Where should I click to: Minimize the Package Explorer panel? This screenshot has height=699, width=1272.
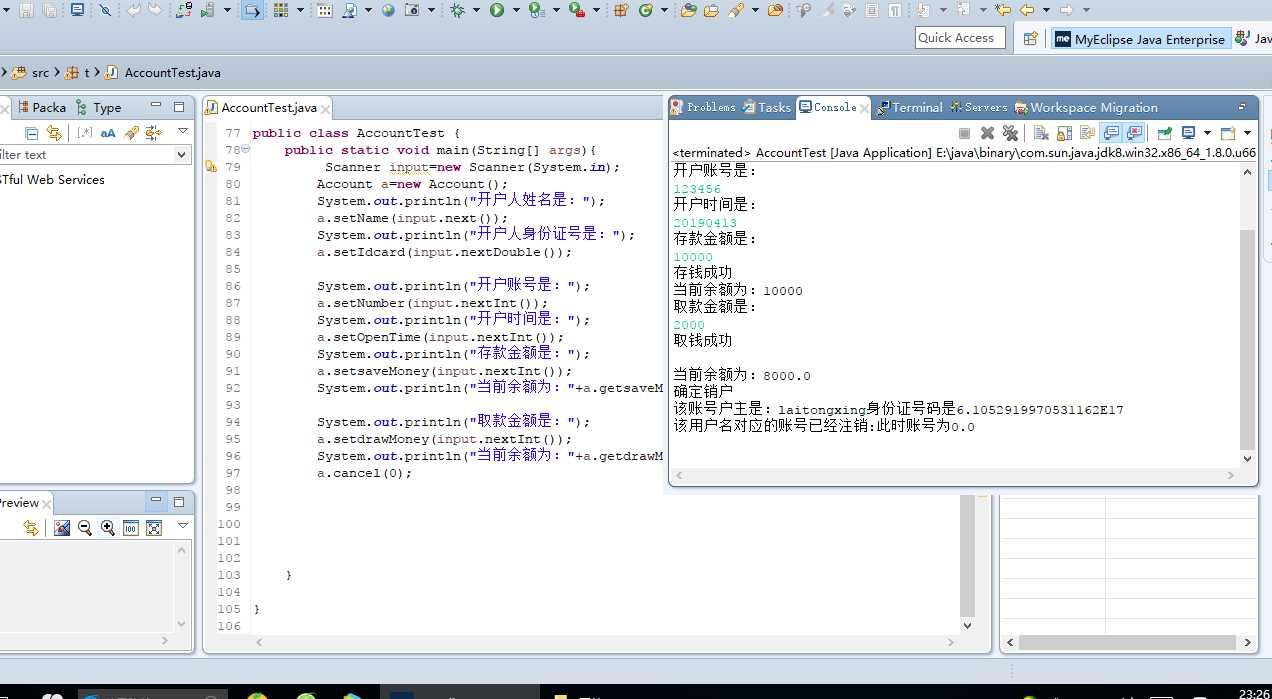(x=156, y=106)
